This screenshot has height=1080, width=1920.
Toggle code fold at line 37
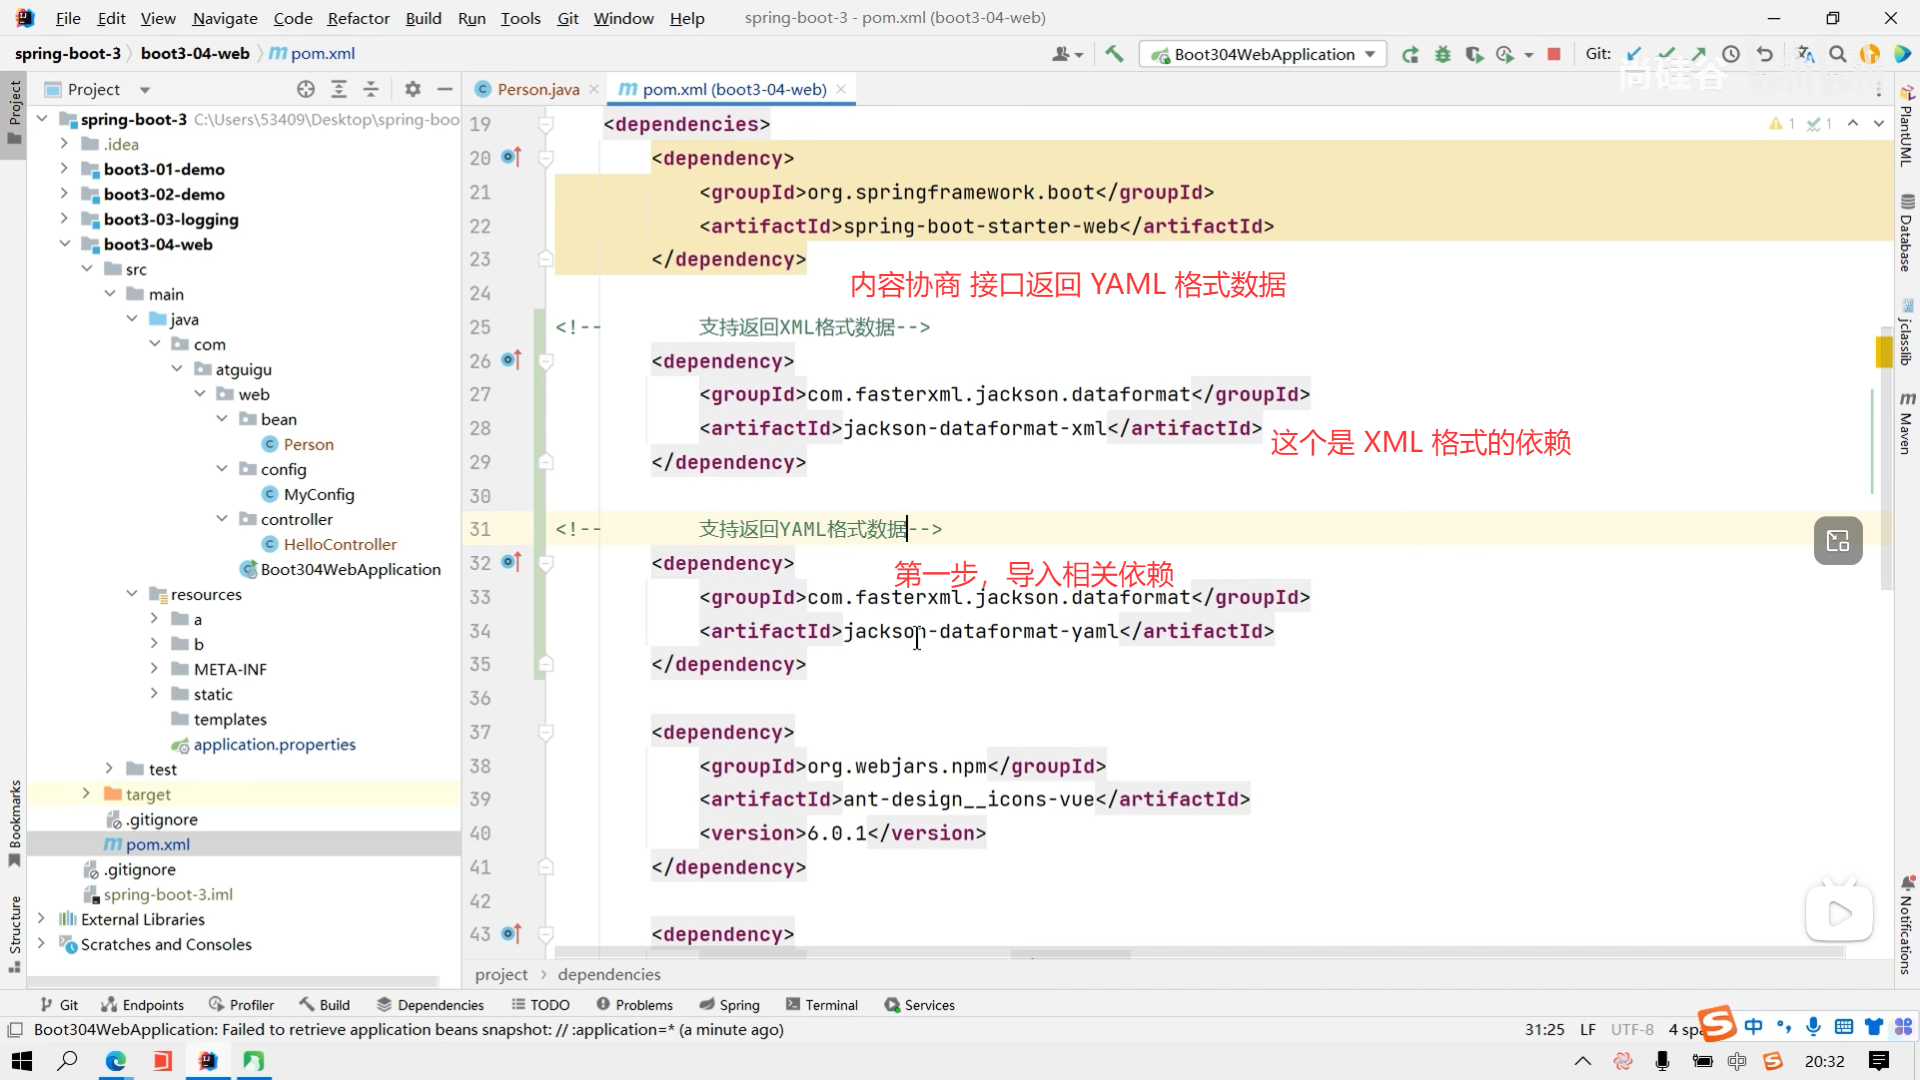click(546, 733)
